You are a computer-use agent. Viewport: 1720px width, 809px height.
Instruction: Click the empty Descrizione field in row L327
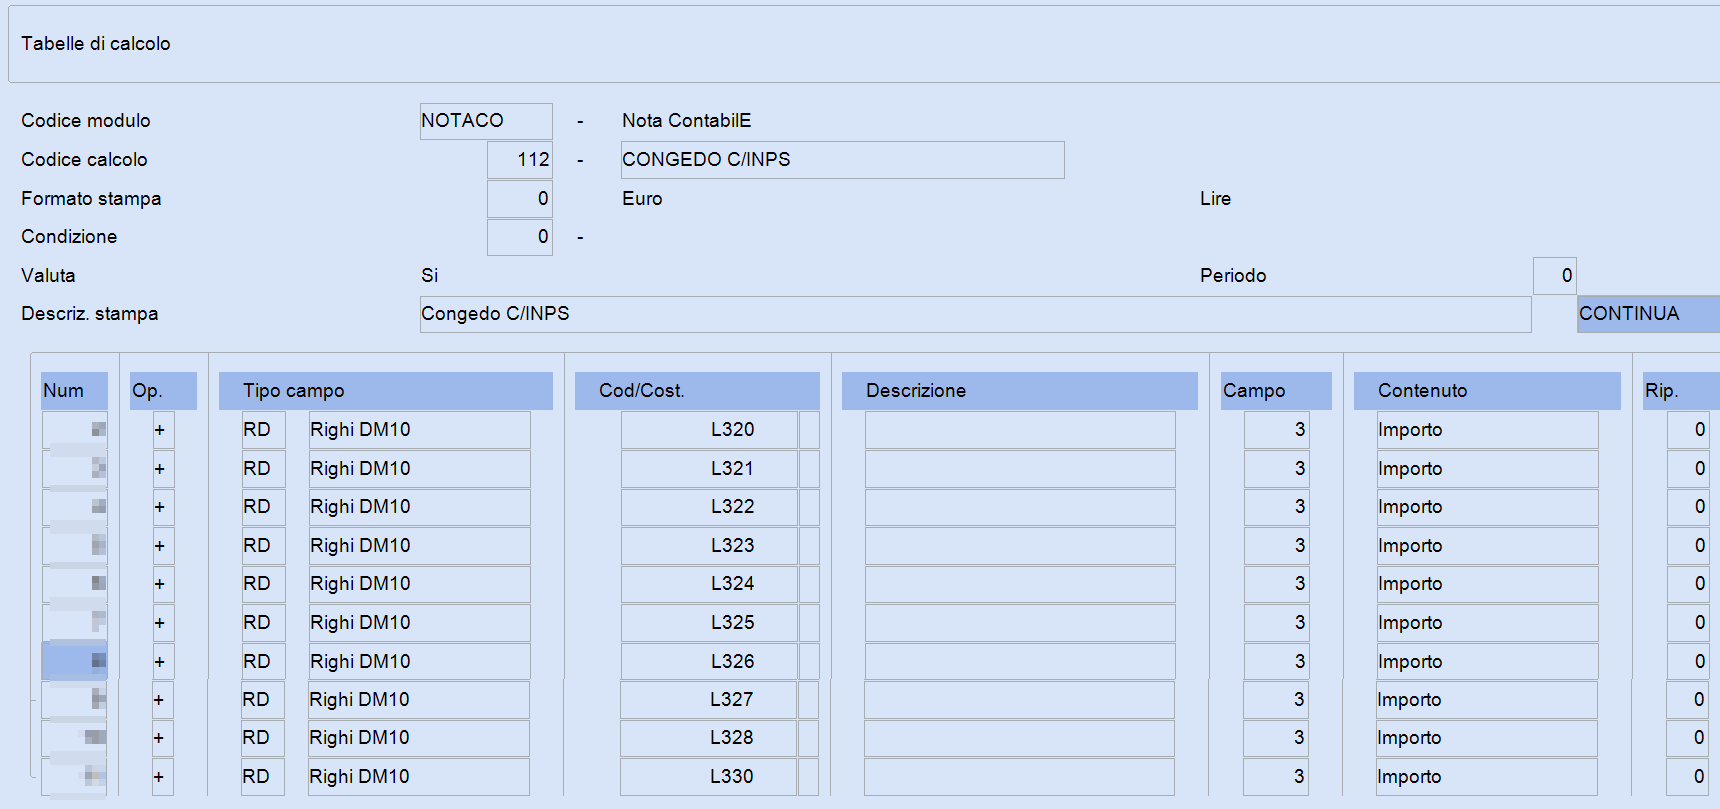(x=1019, y=700)
